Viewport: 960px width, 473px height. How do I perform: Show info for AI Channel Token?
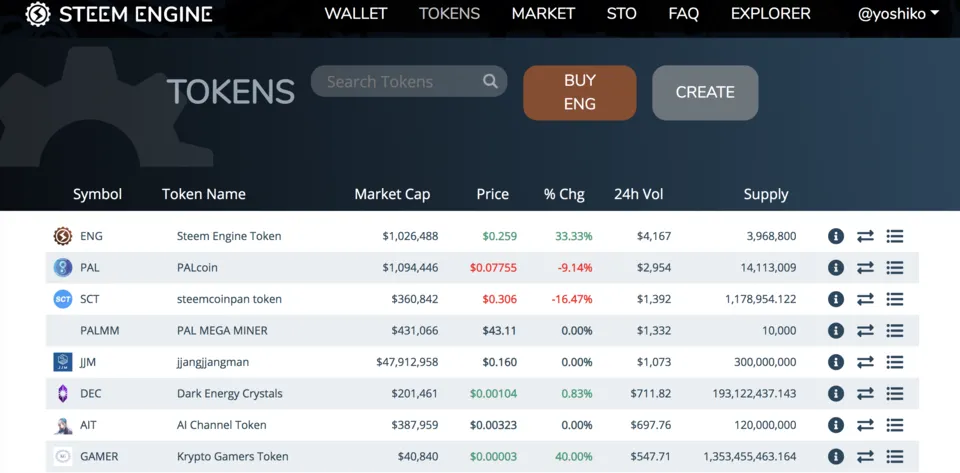(x=836, y=425)
